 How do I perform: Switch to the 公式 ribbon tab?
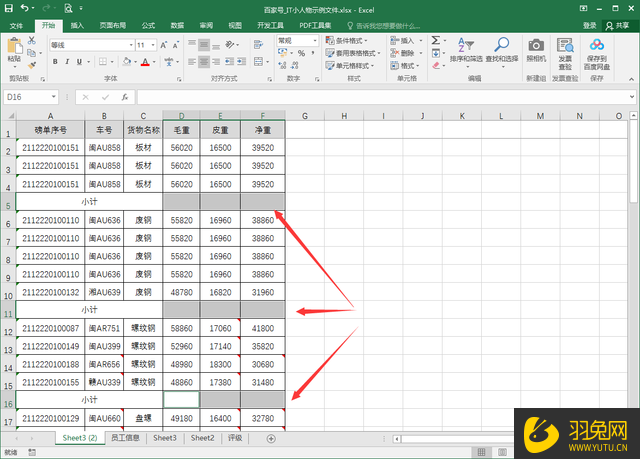[x=148, y=26]
